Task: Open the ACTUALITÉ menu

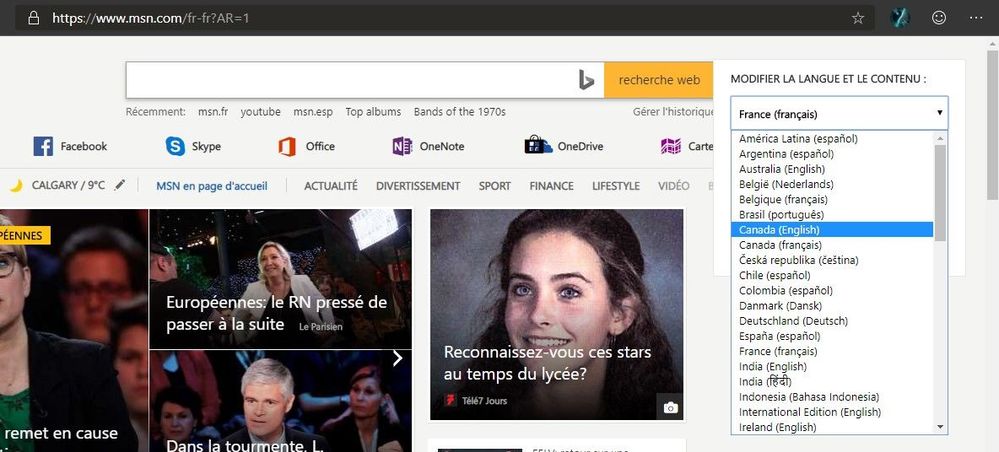Action: click(331, 186)
